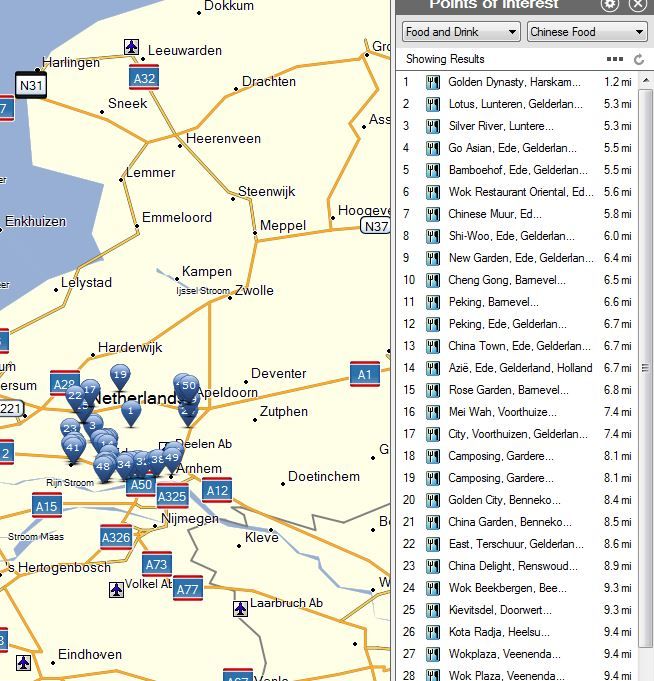Click map pin number 19
The height and width of the screenshot is (681, 654).
pos(120,377)
